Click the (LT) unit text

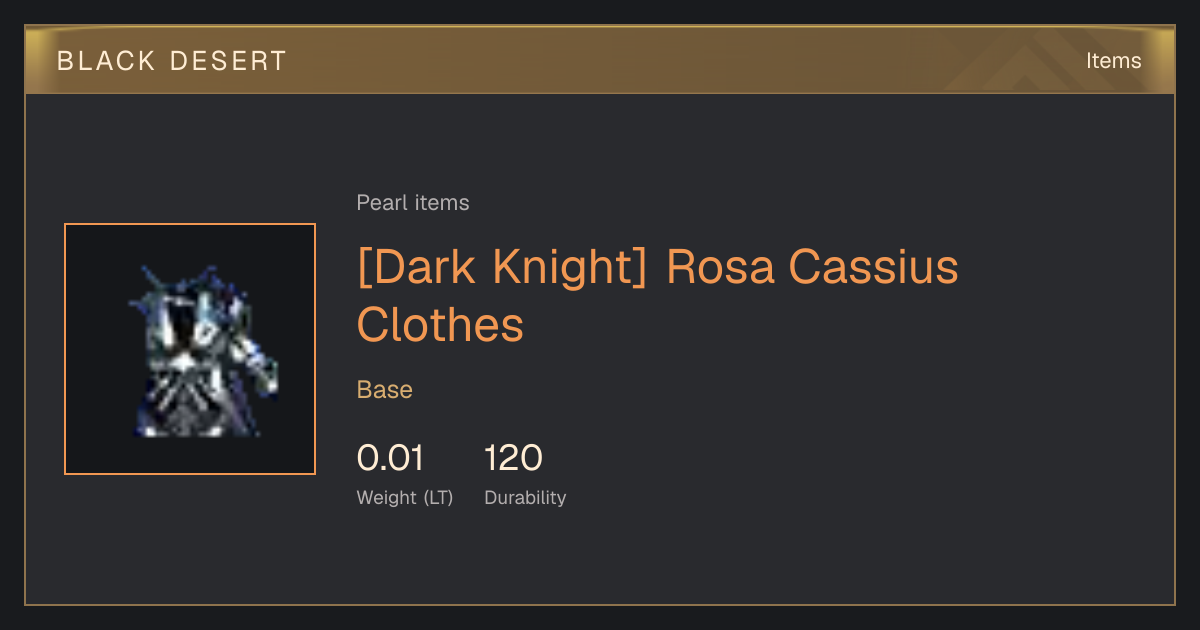(x=438, y=498)
